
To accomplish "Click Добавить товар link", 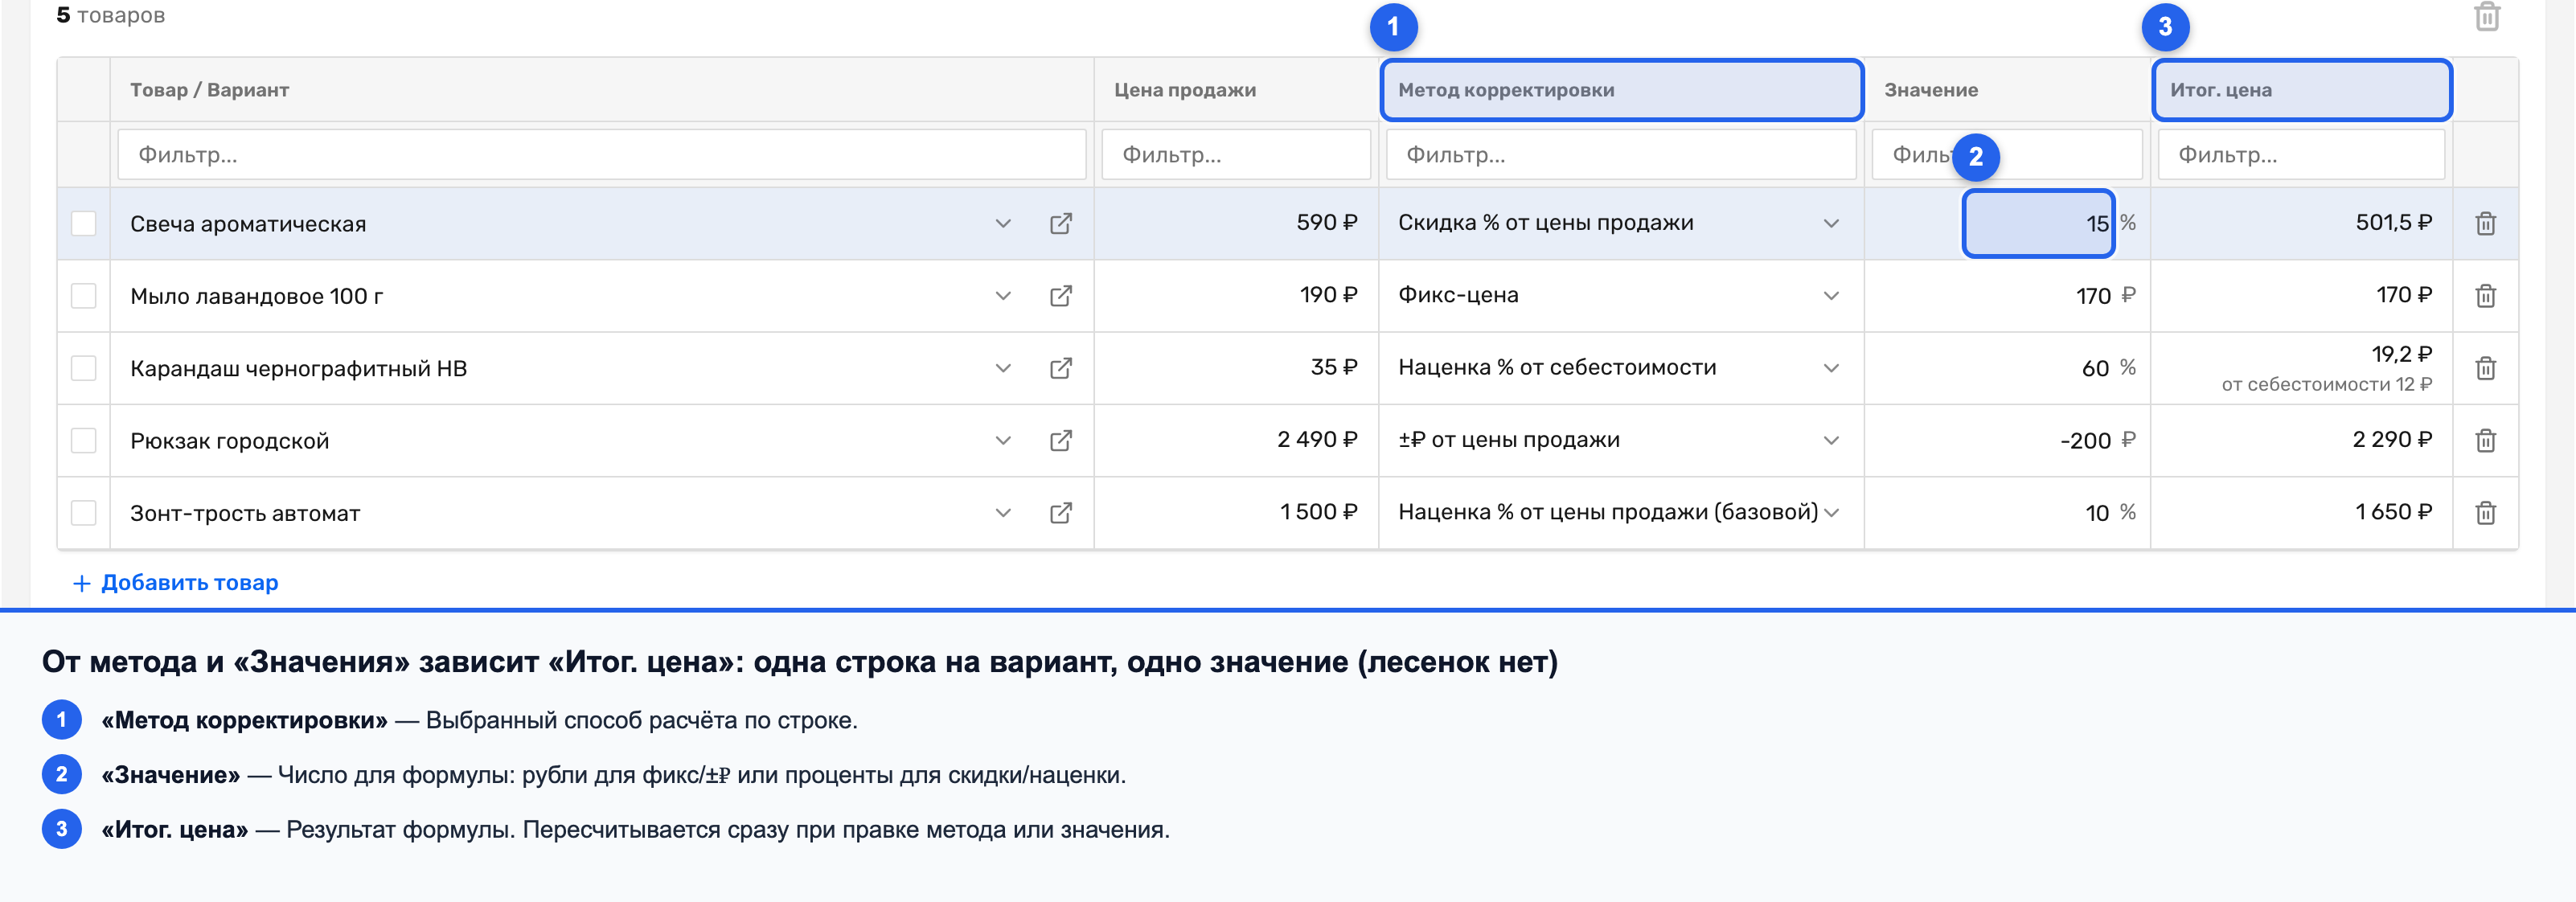I will point(176,582).
